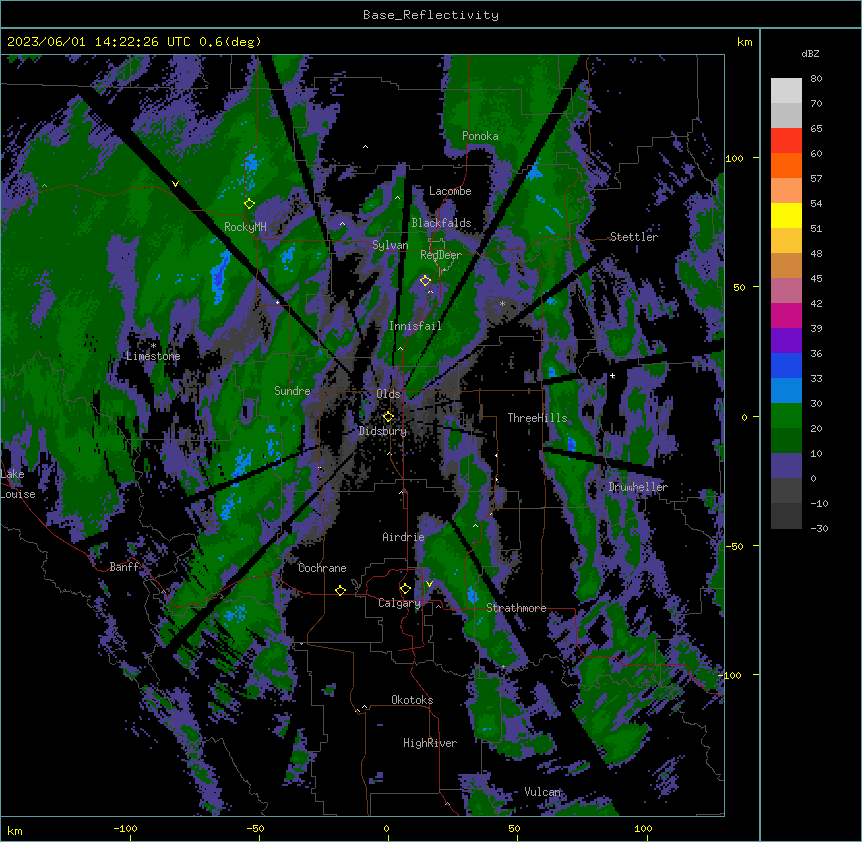Select the slate purple 10–0 dBZ legend swatch

pos(786,466)
